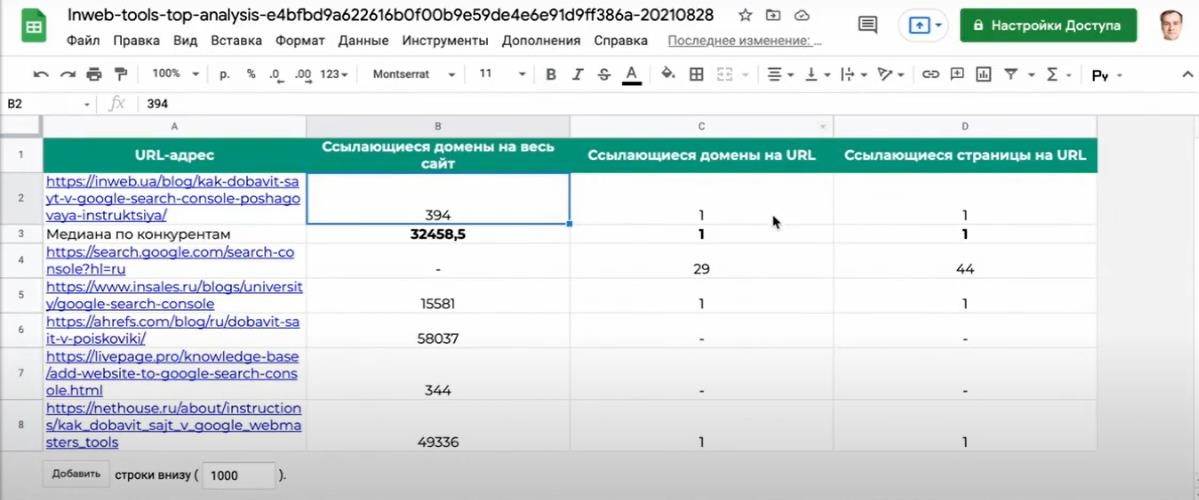Viewport: 1199px width, 500px height.
Task: Open the Инструменты menu
Action: [x=445, y=41]
